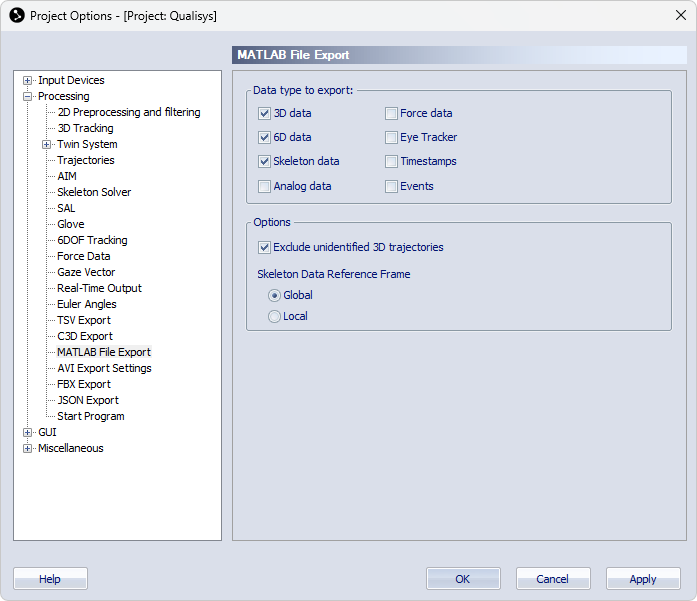The image size is (697, 601).
Task: Select Euler Angles page
Action: point(87,304)
